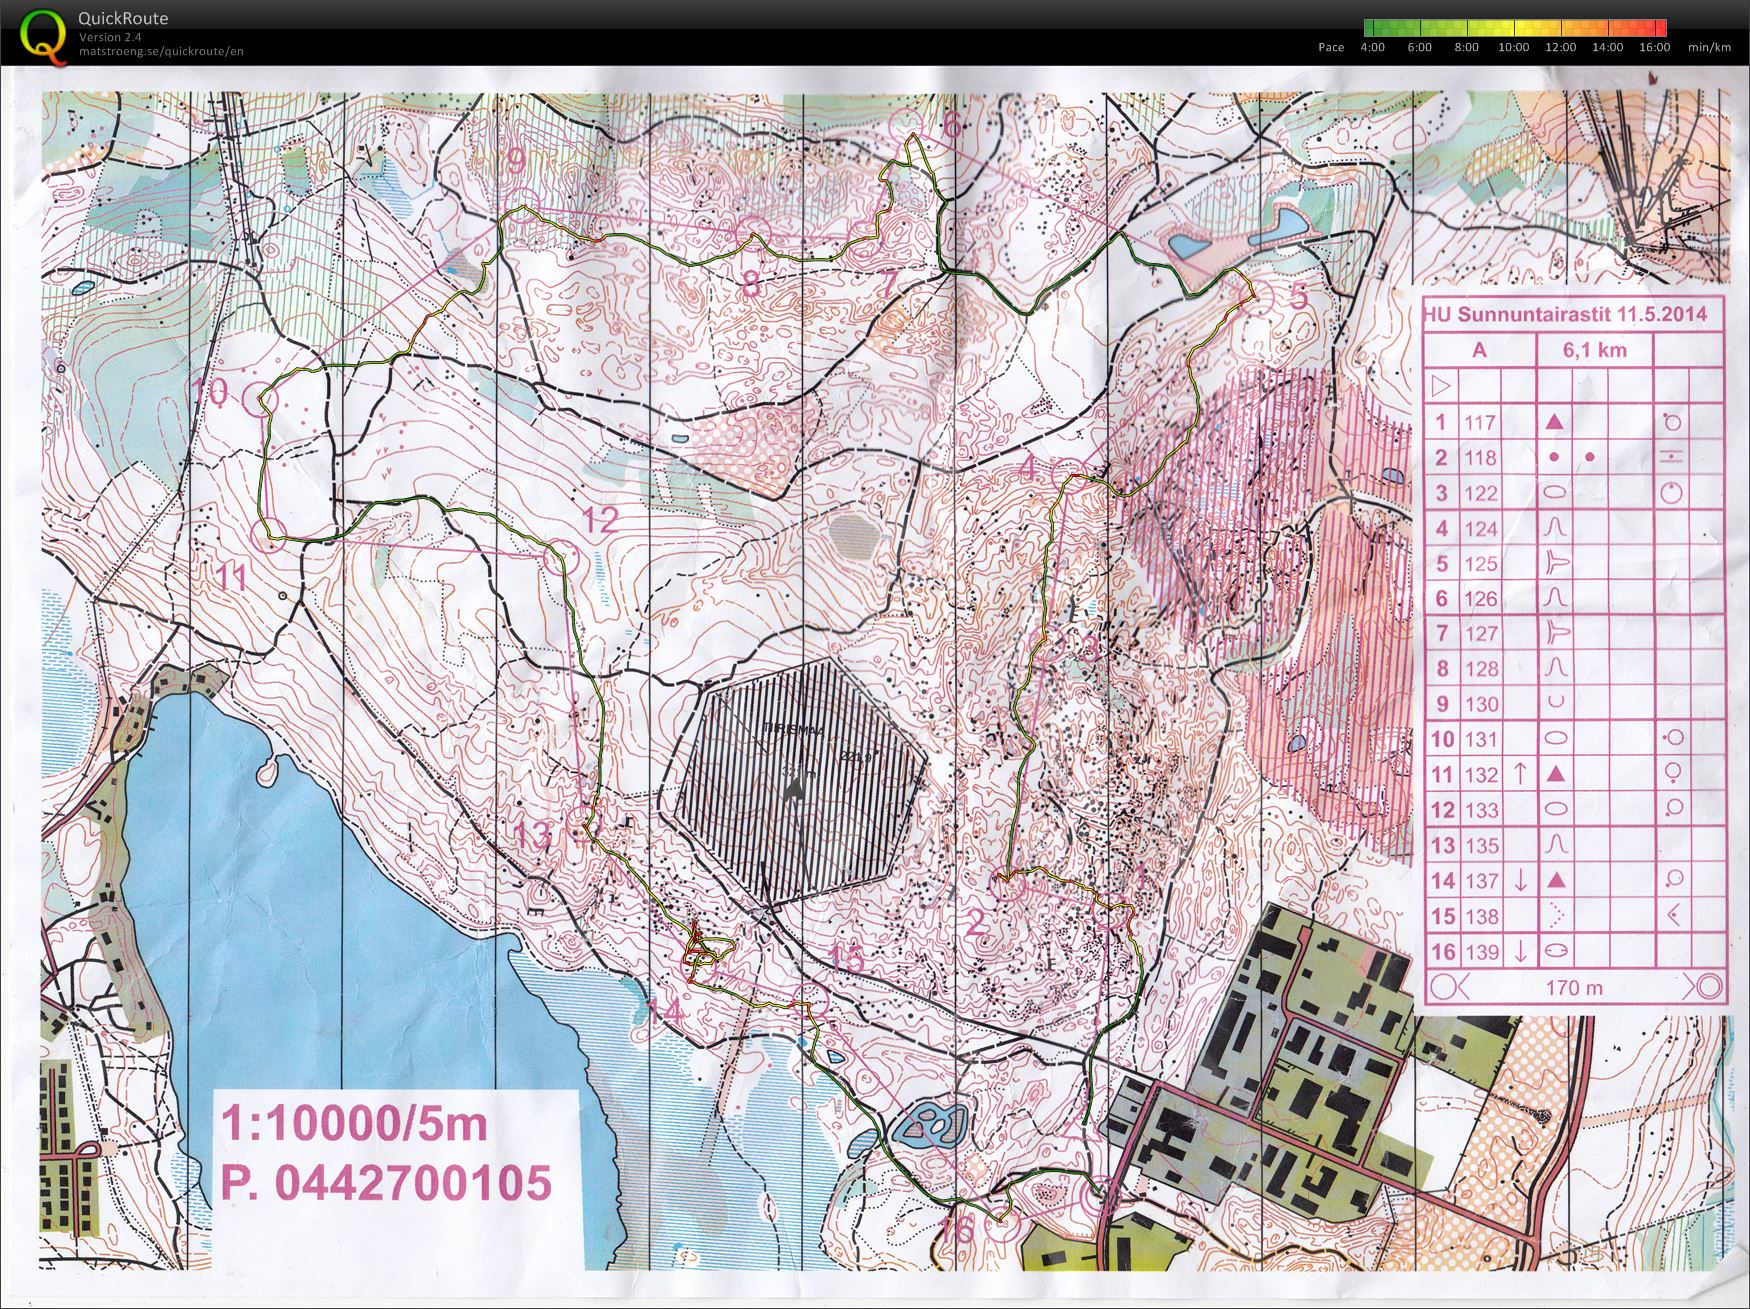
Task: Click control number 12 on the map
Action: click(600, 520)
